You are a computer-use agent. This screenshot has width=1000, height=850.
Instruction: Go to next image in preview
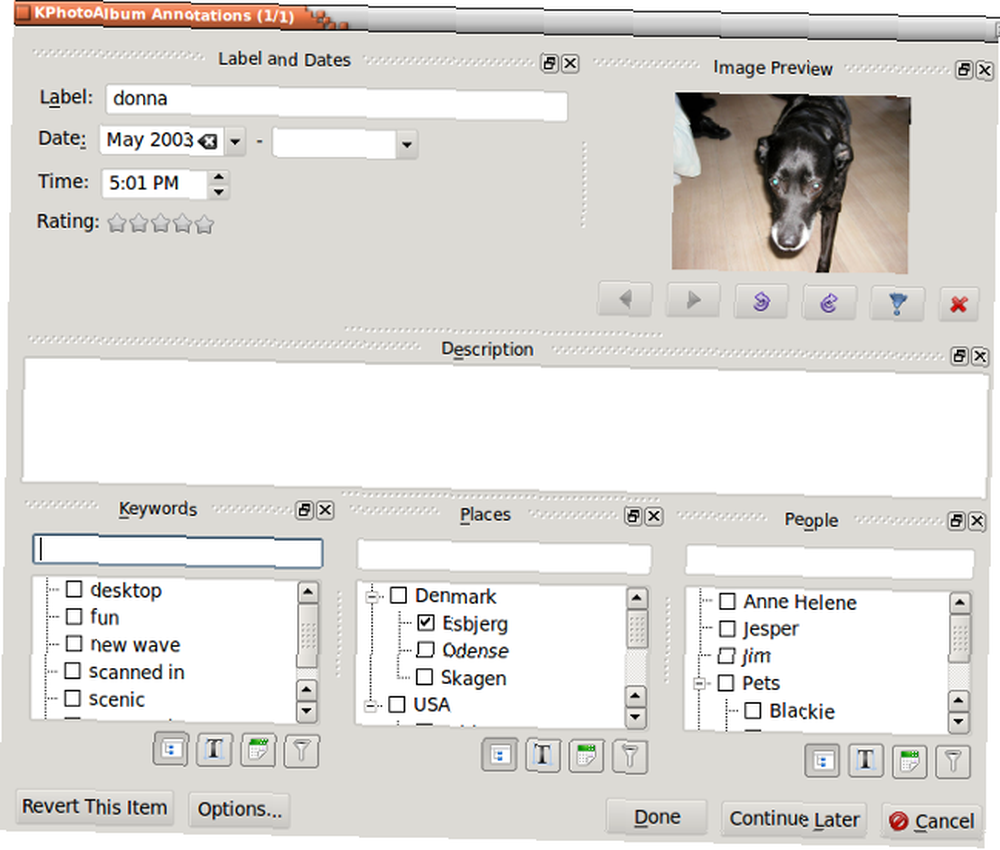[693, 300]
